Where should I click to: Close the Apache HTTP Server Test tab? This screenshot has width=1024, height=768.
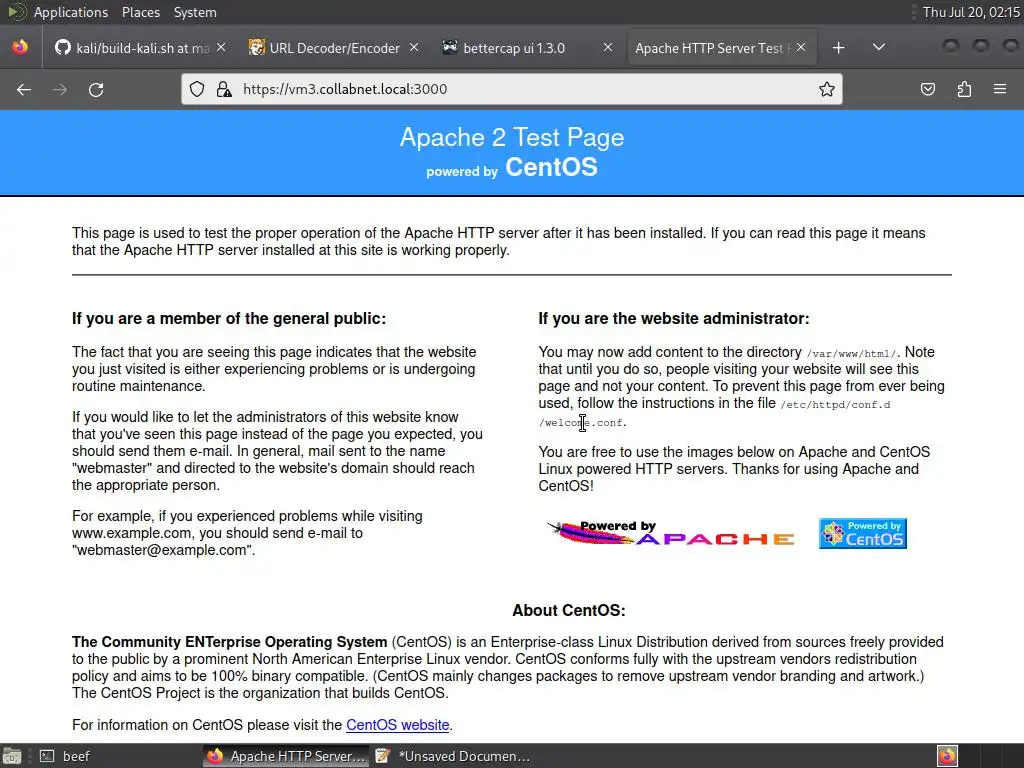pyautogui.click(x=801, y=47)
